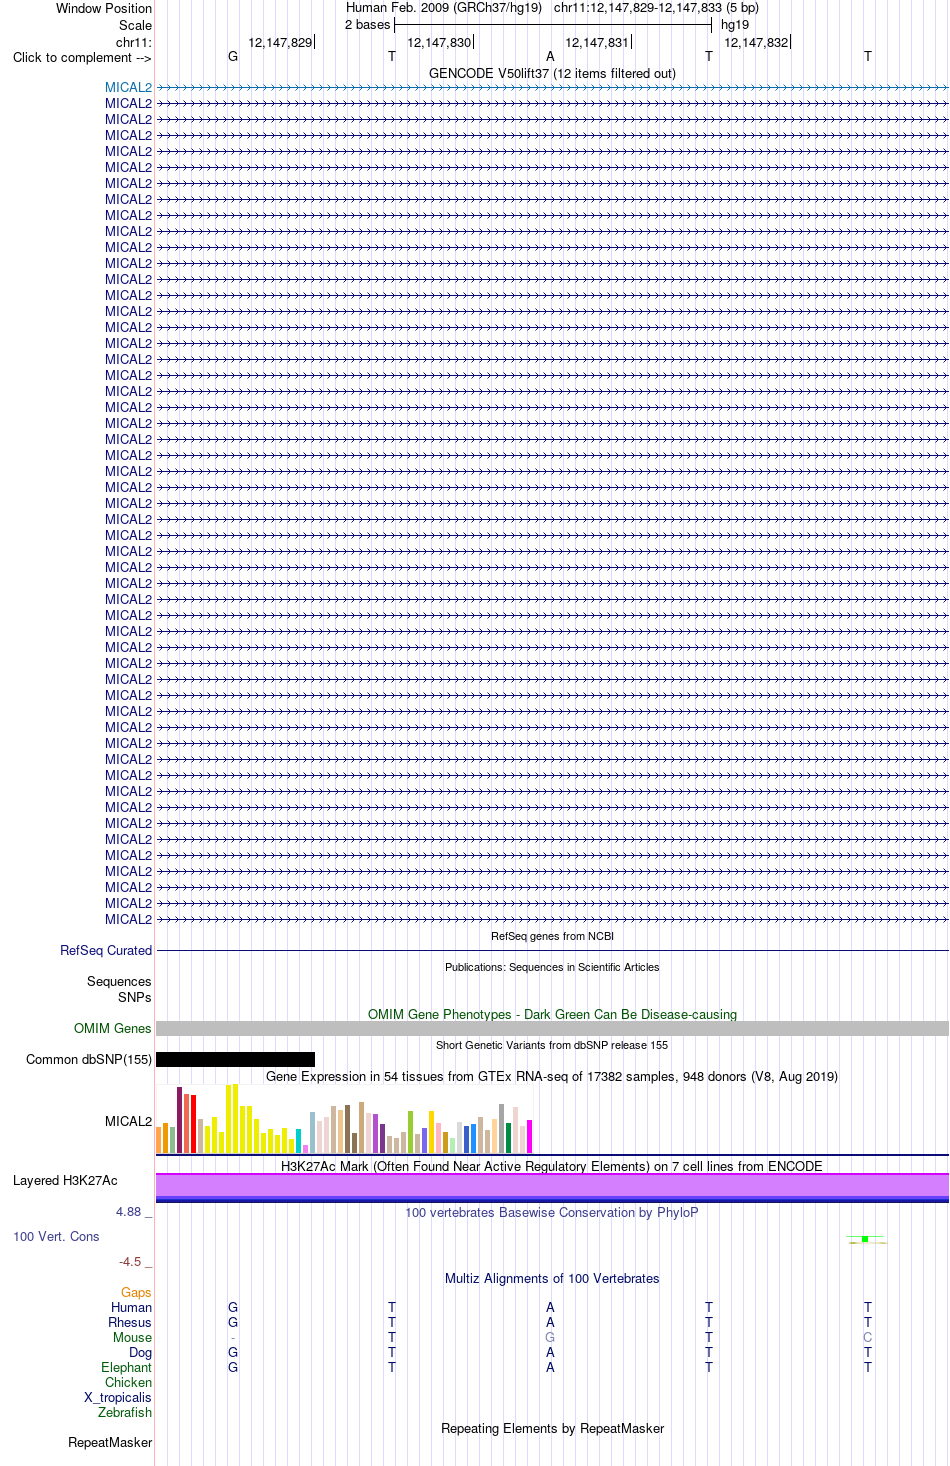Click the 100 Vert. Cons track label
Viewport: 950px width, 1466px height.
click(x=56, y=1236)
